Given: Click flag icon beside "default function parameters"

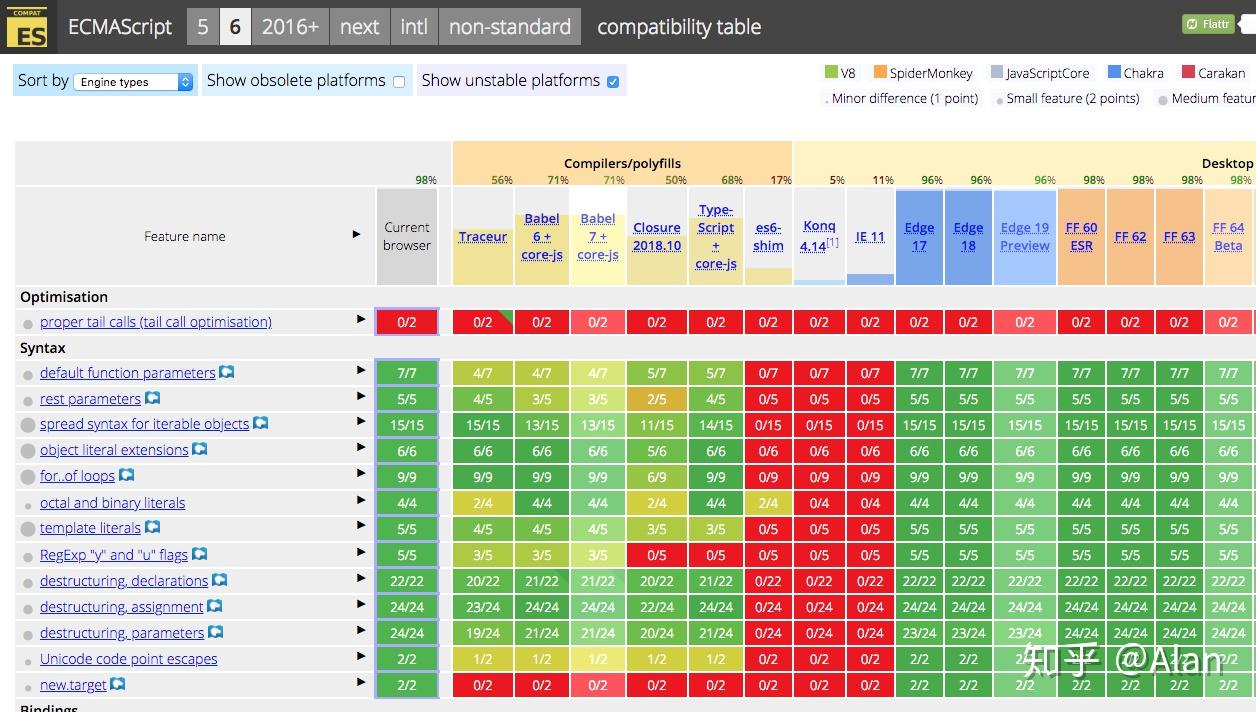Looking at the screenshot, I should [224, 371].
